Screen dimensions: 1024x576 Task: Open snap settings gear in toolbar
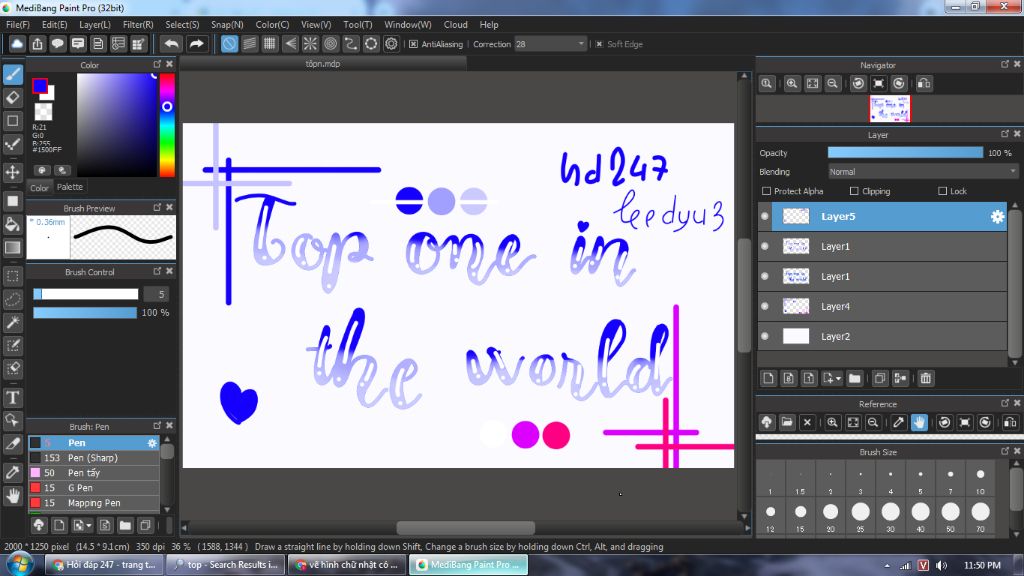[391, 44]
